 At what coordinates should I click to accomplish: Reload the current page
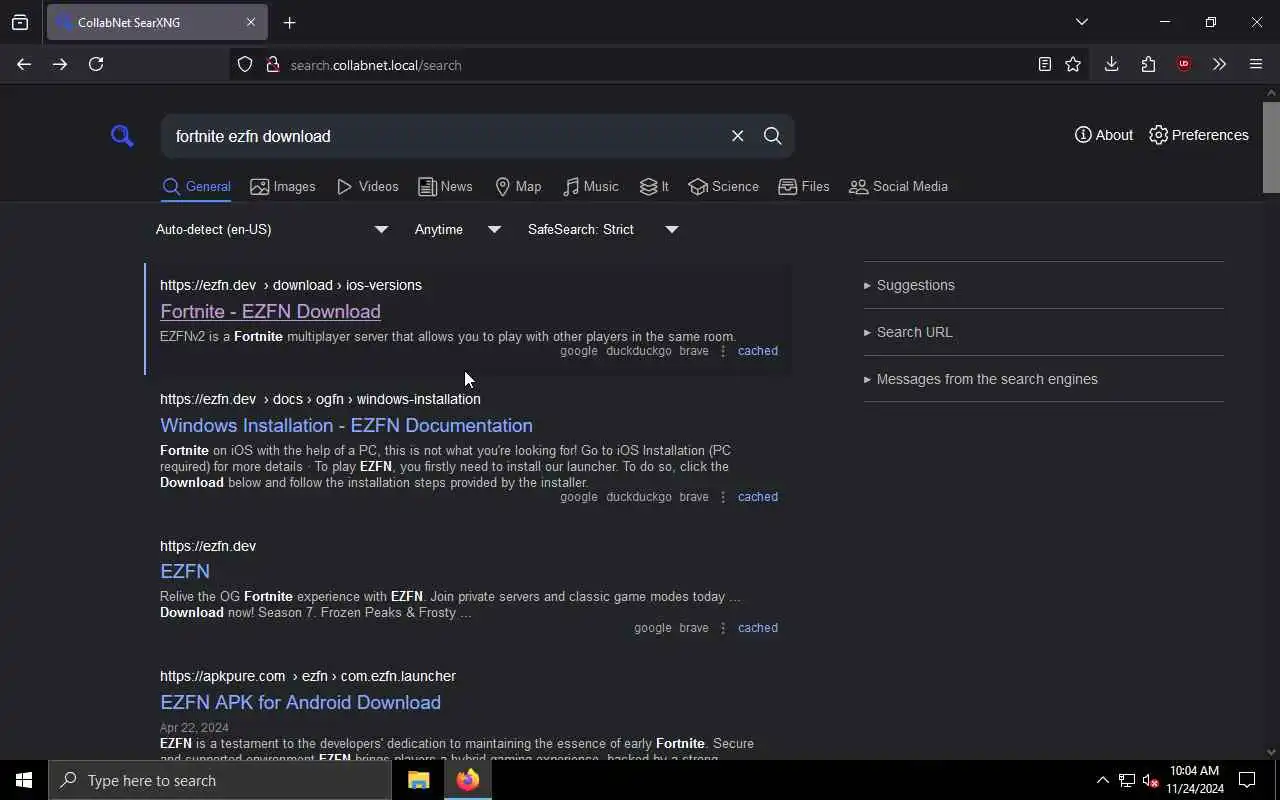96,64
